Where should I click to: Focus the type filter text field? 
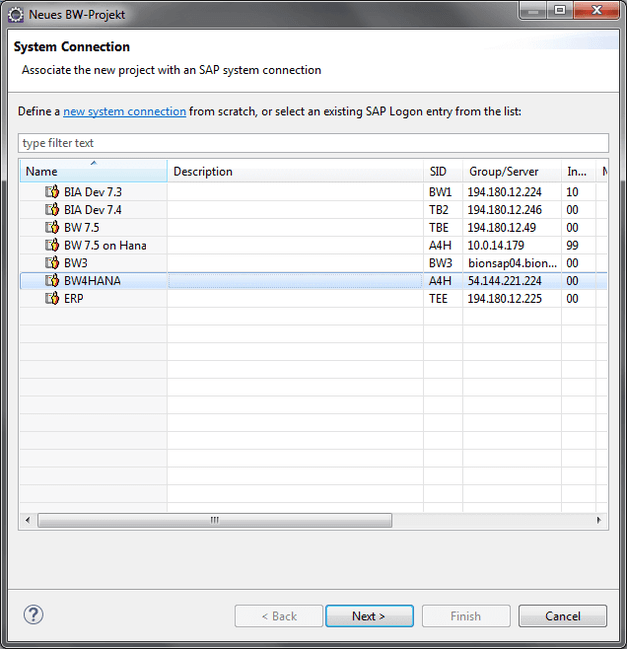(x=313, y=143)
